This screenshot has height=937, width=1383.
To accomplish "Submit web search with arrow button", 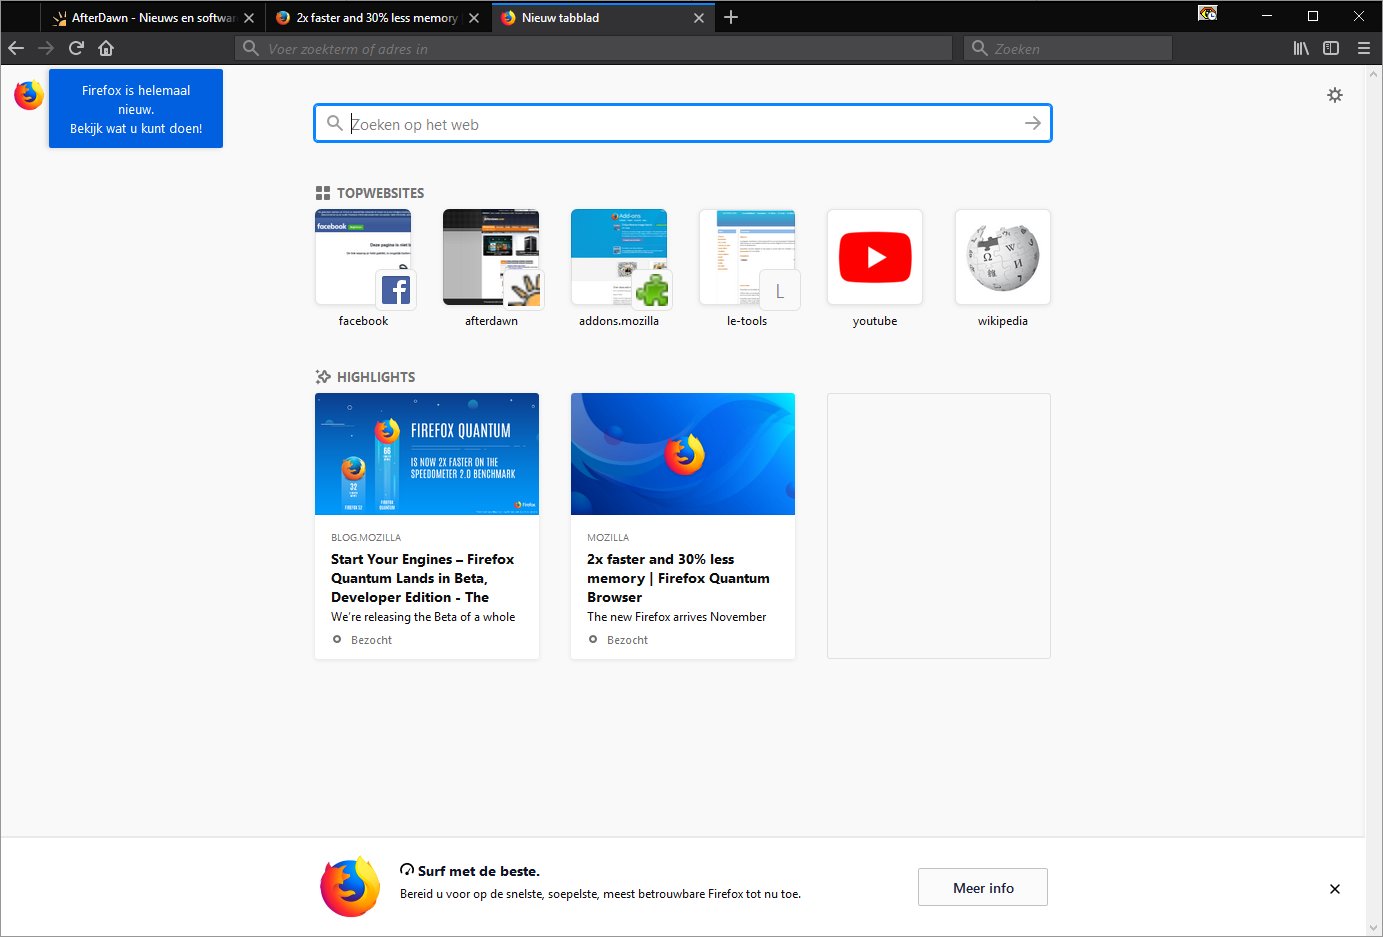I will tap(1033, 123).
